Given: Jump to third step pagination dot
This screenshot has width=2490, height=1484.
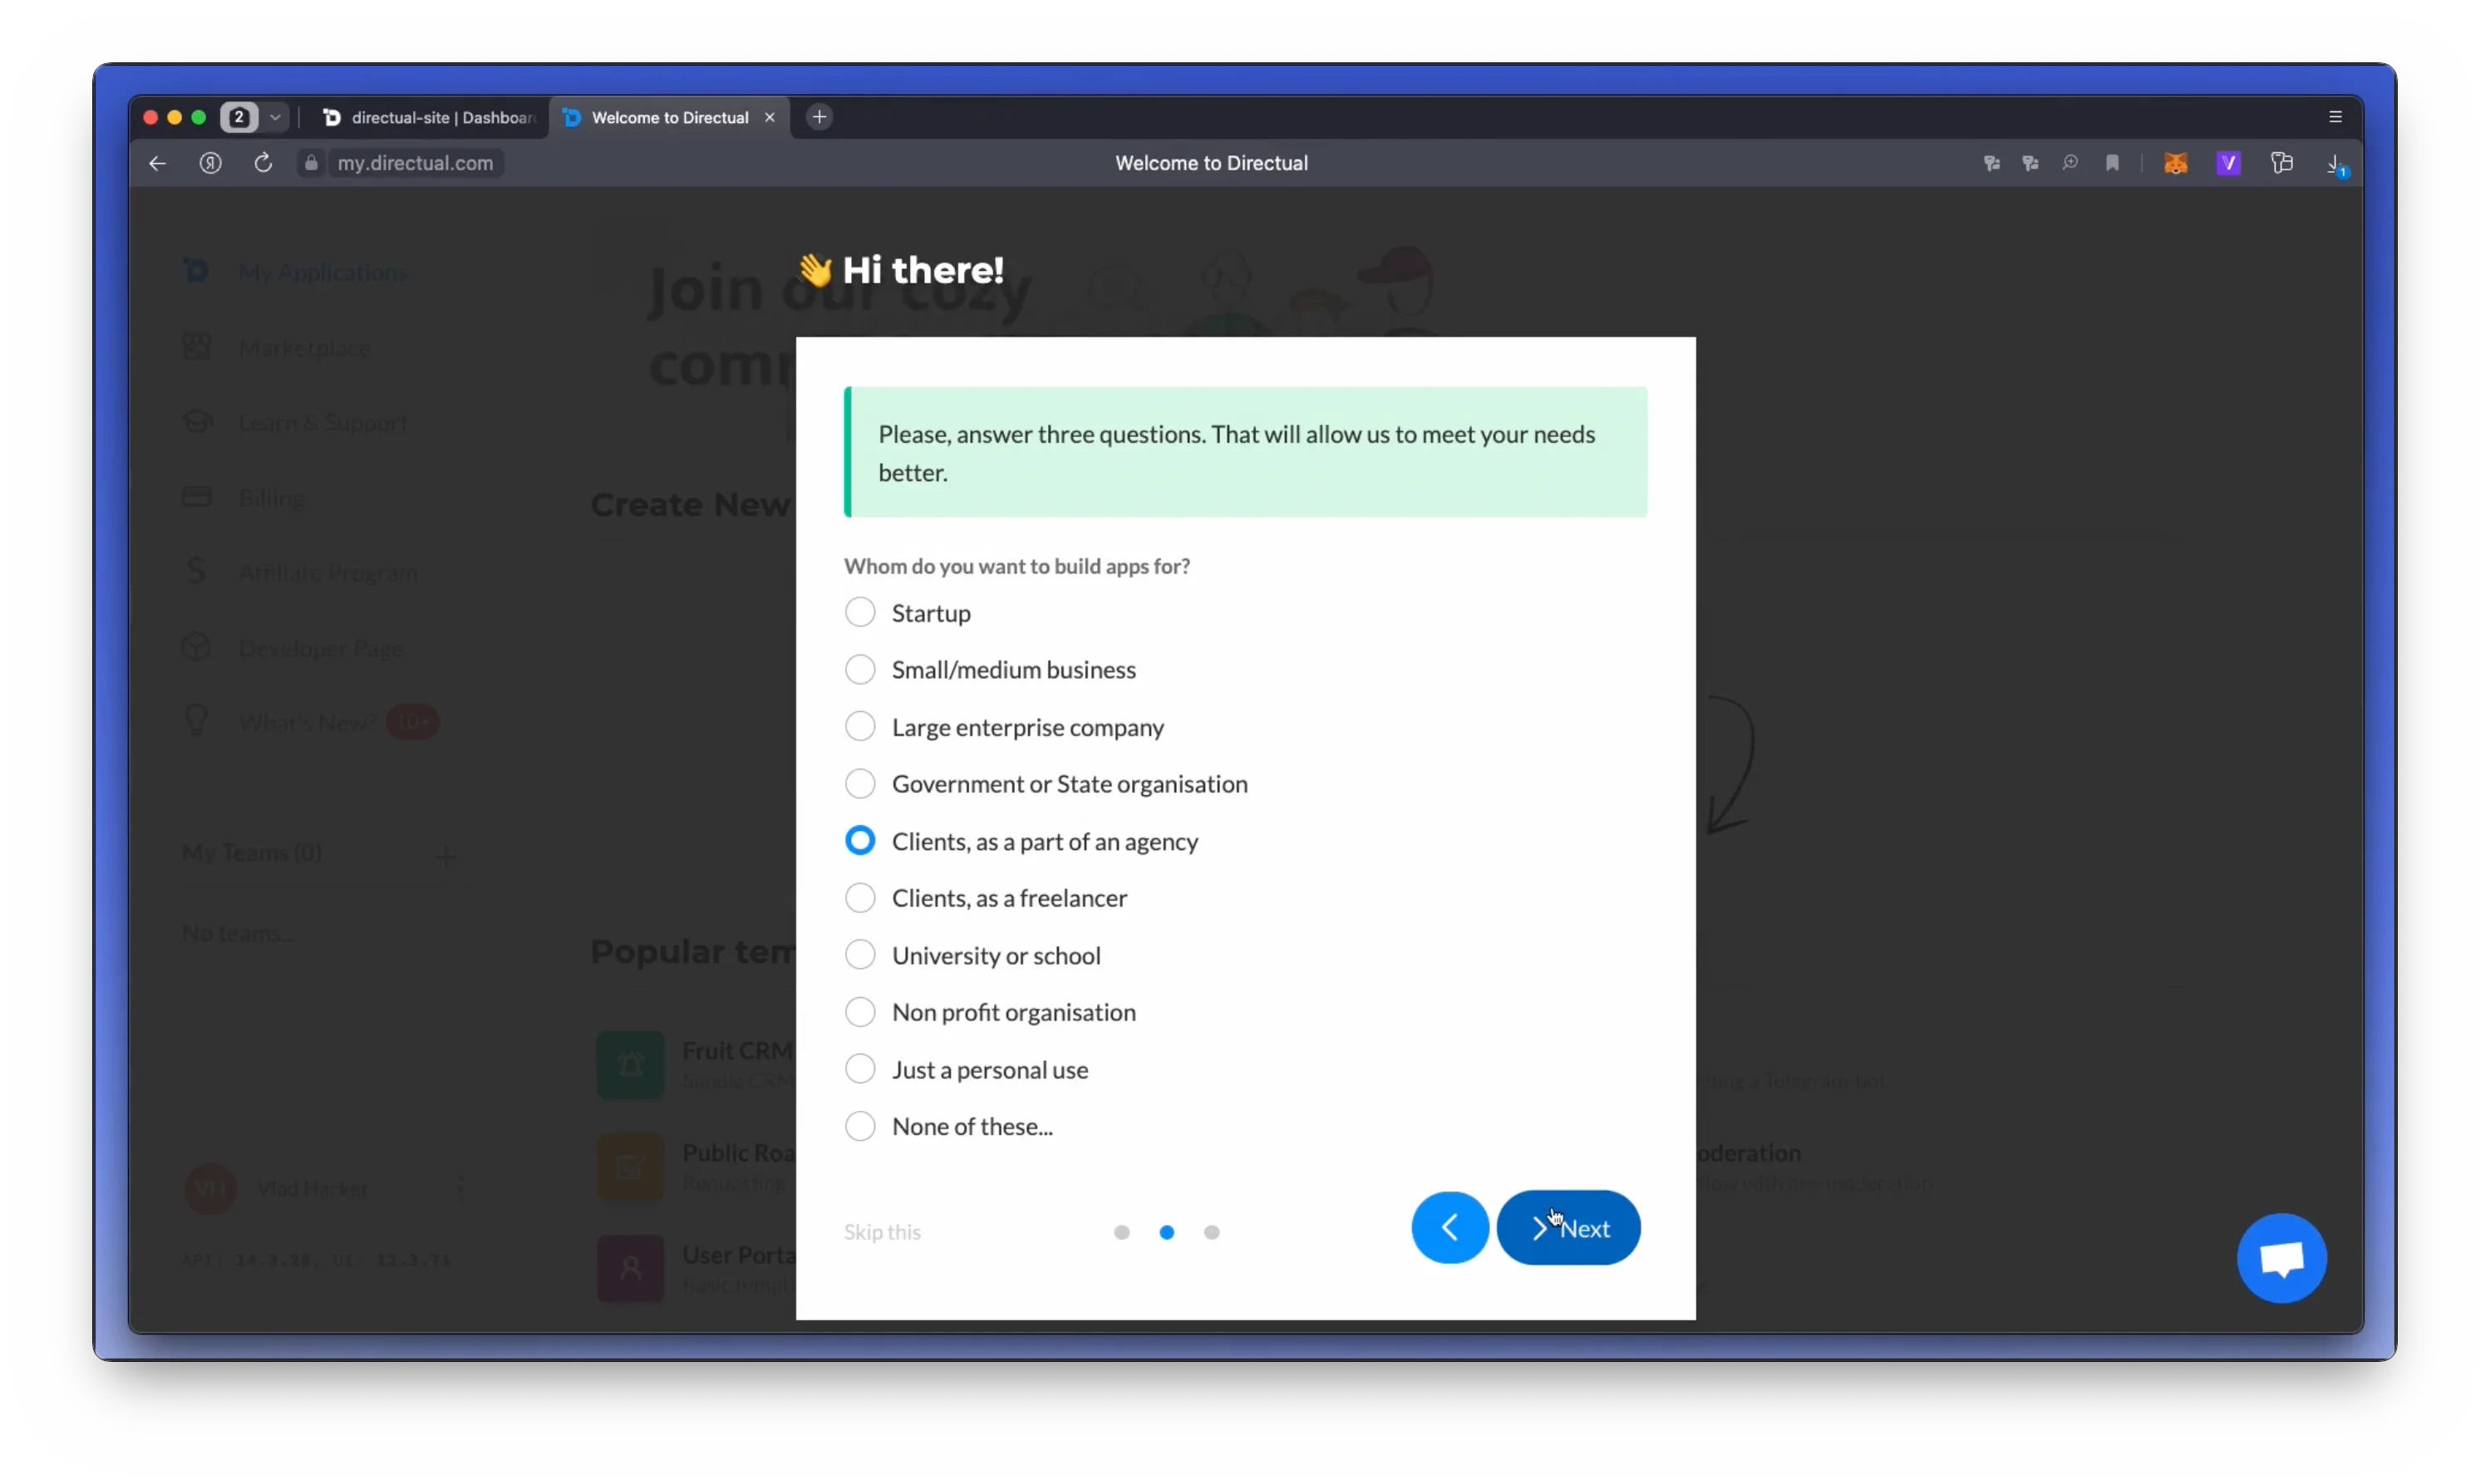Looking at the screenshot, I should pyautogui.click(x=1211, y=1232).
